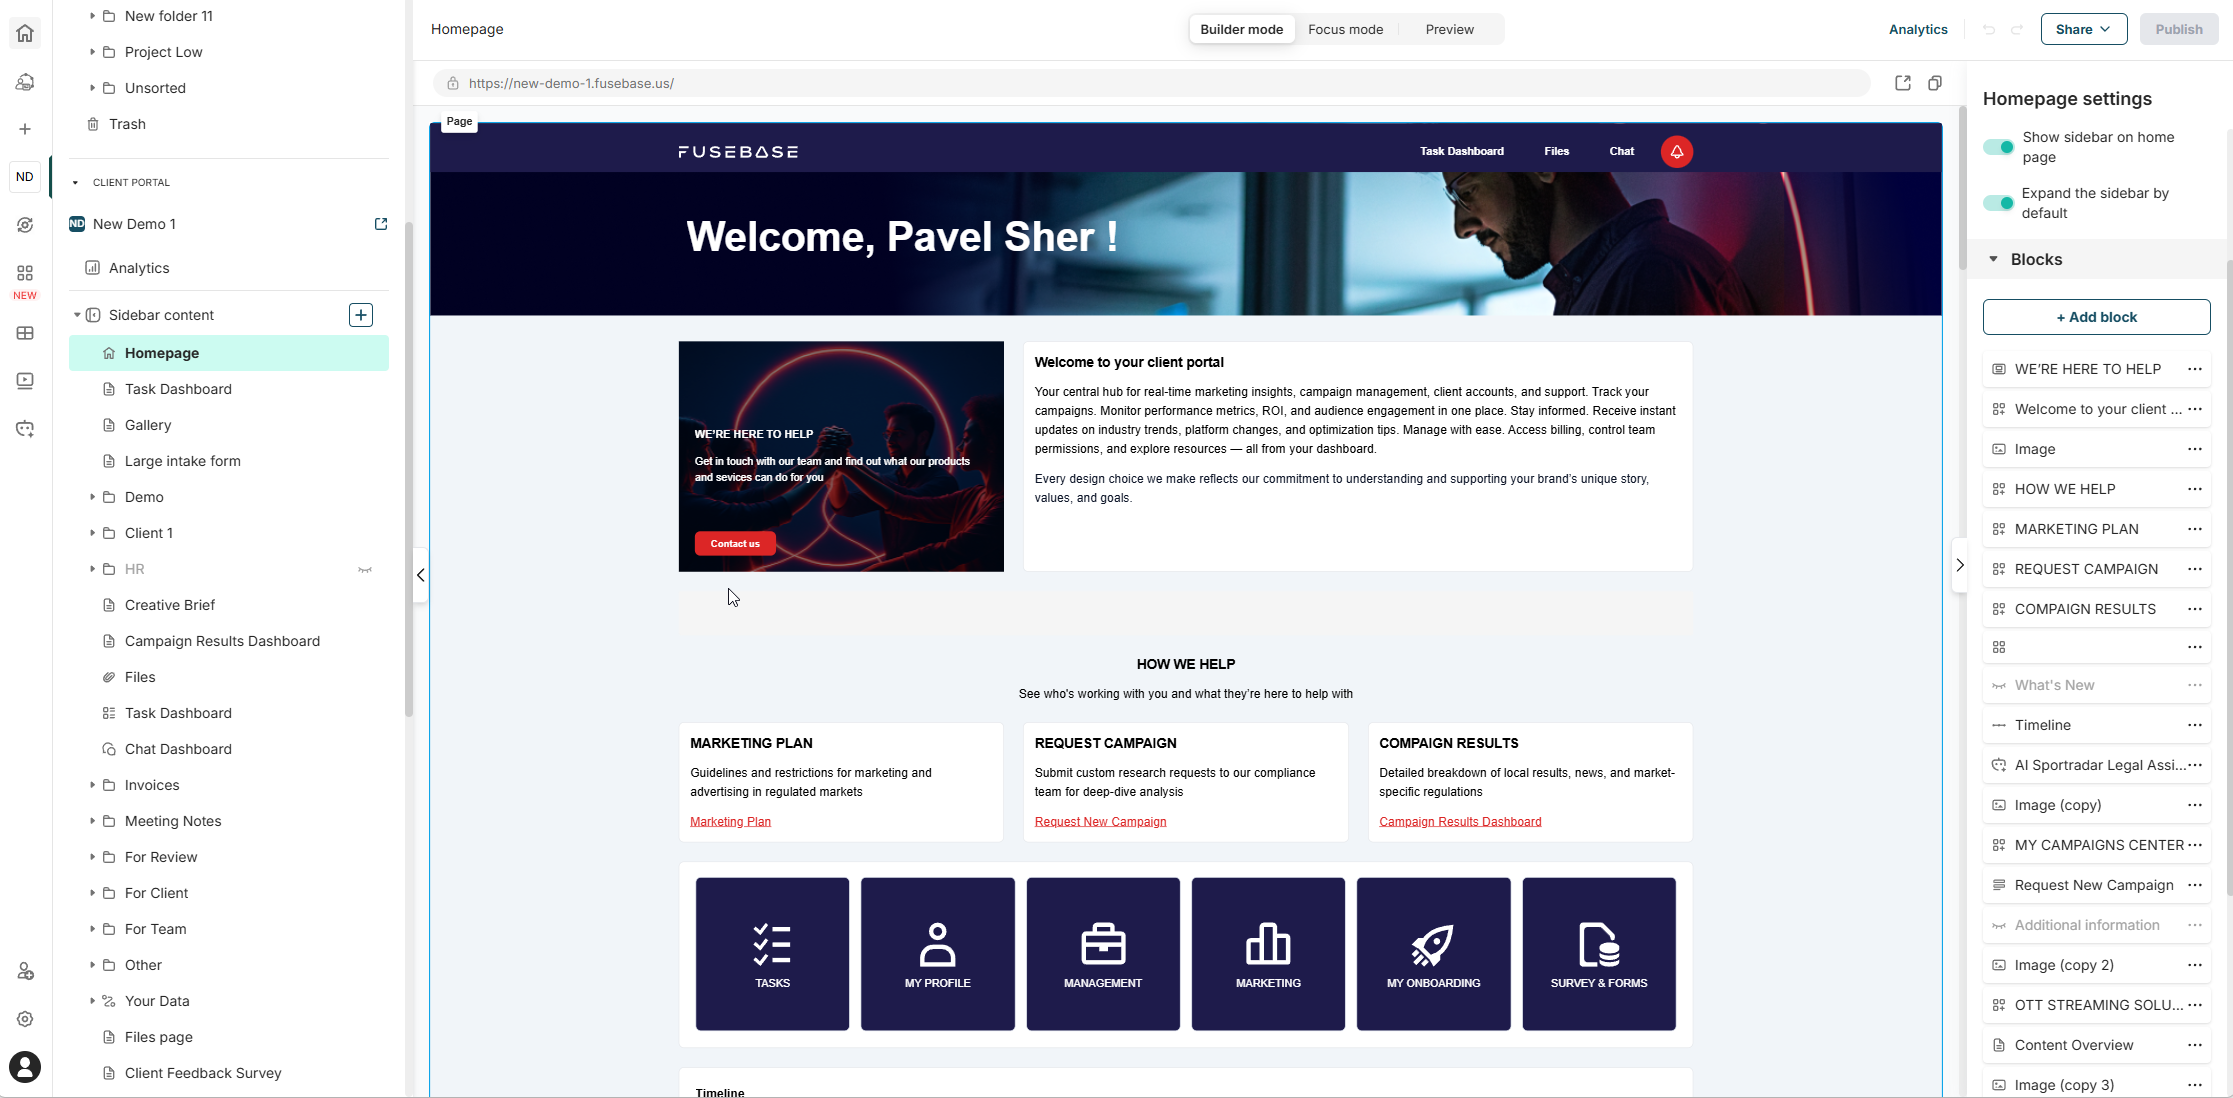The image size is (2233, 1098).
Task: Select Gallery page in sidebar
Action: point(229,425)
